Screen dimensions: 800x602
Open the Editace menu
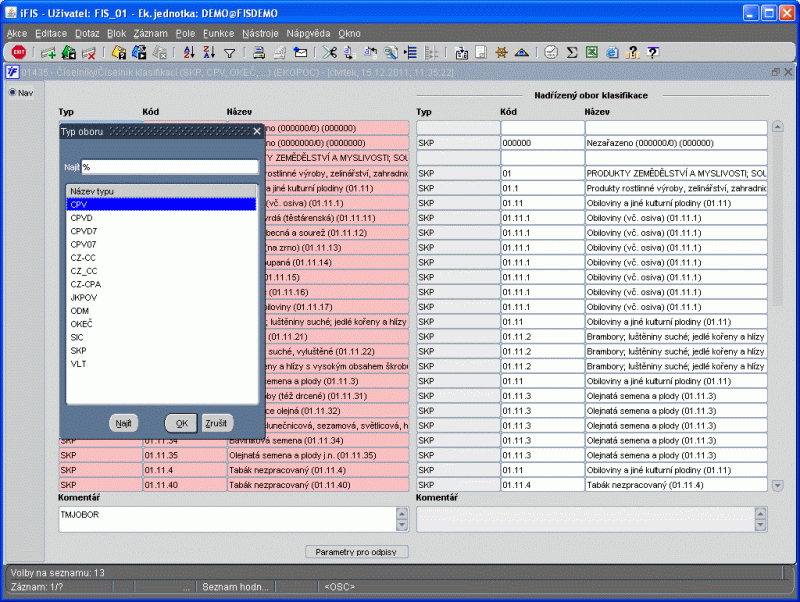point(51,33)
